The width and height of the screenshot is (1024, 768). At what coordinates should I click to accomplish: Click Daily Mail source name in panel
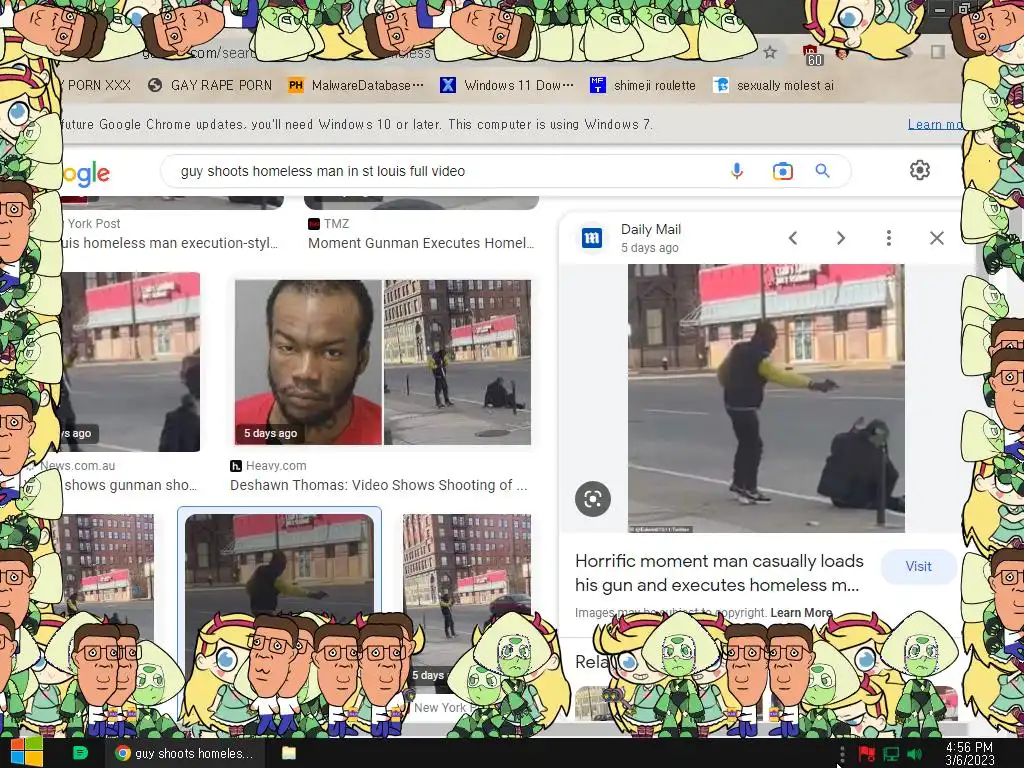coord(650,229)
